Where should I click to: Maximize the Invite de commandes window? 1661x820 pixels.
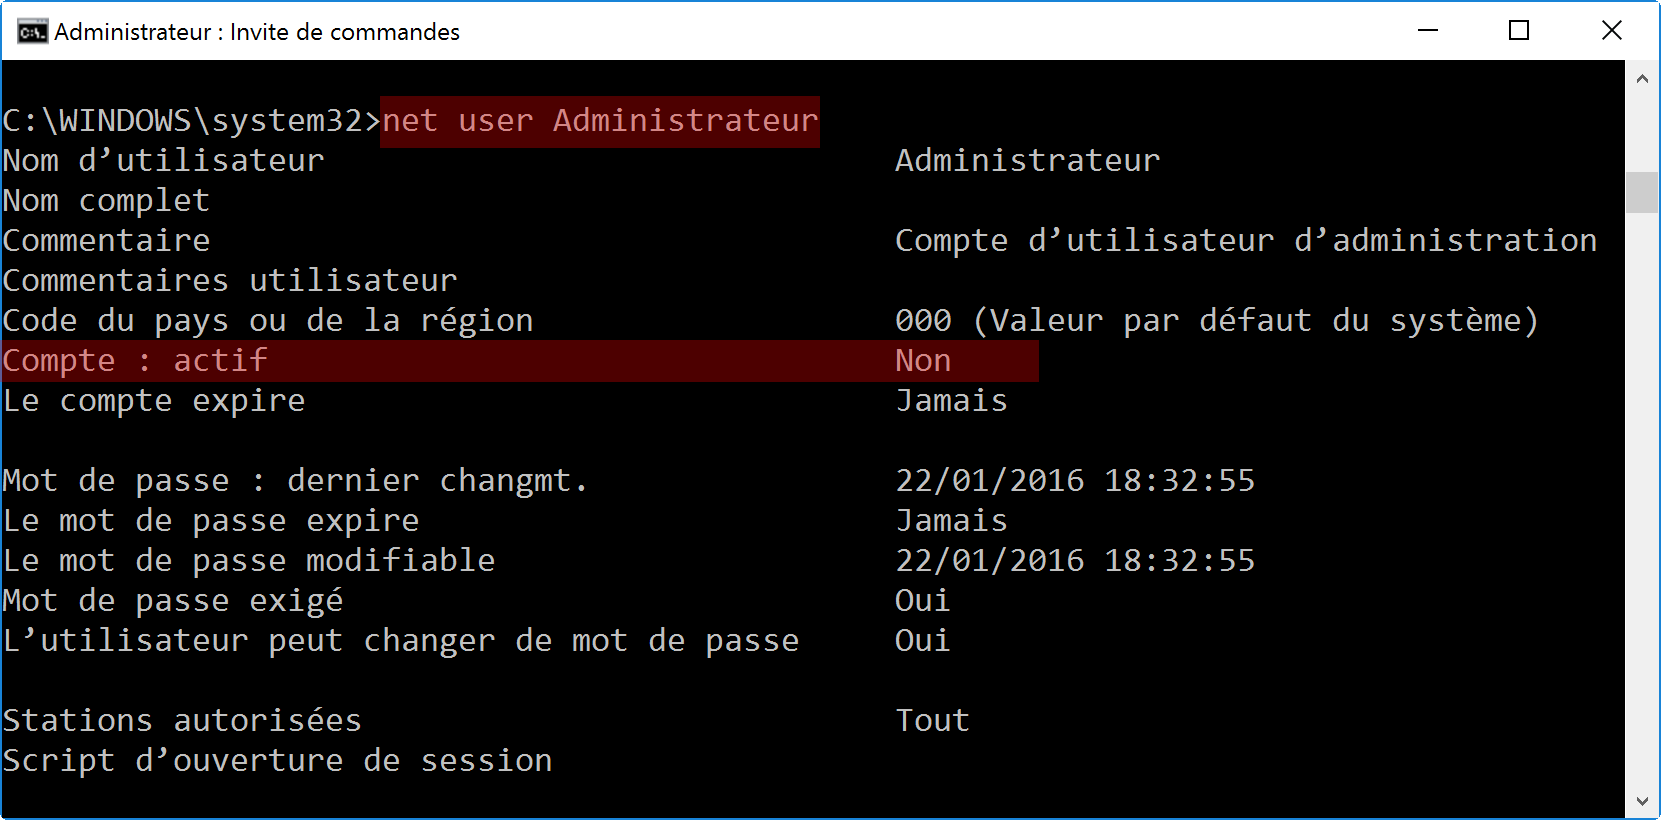(x=1519, y=31)
